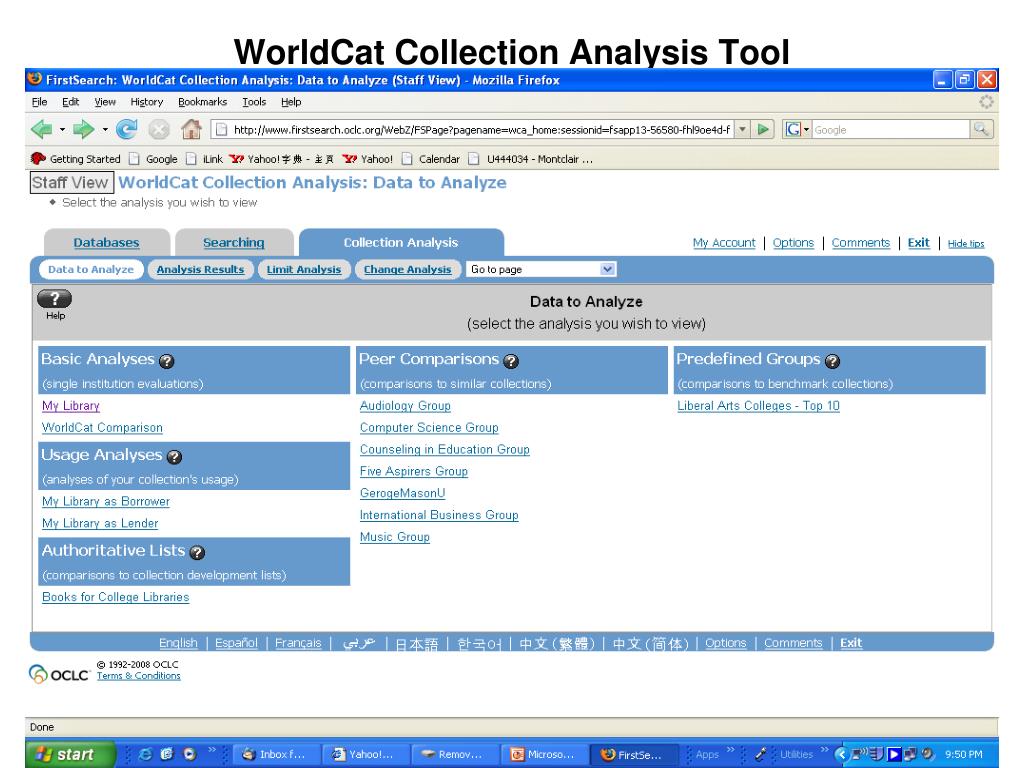
Task: Open Liberal Arts Colleges - Top 10
Action: click(758, 406)
